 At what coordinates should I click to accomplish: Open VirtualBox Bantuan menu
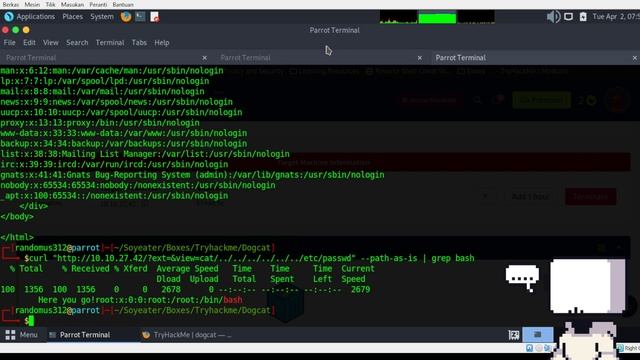123,4
